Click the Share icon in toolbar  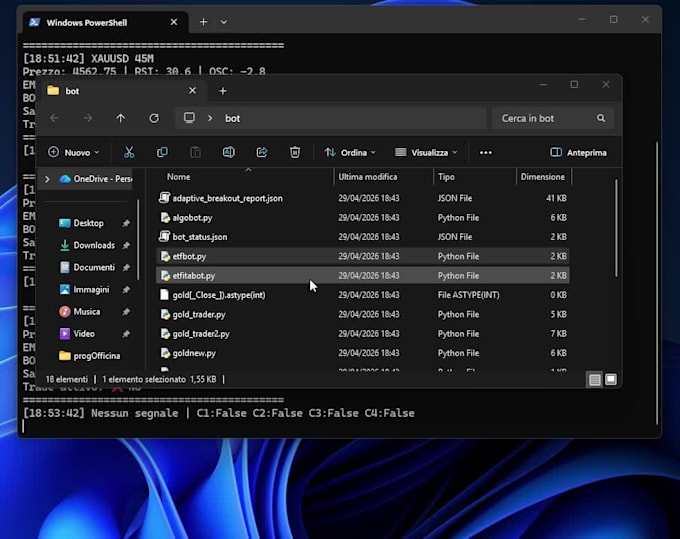point(262,152)
